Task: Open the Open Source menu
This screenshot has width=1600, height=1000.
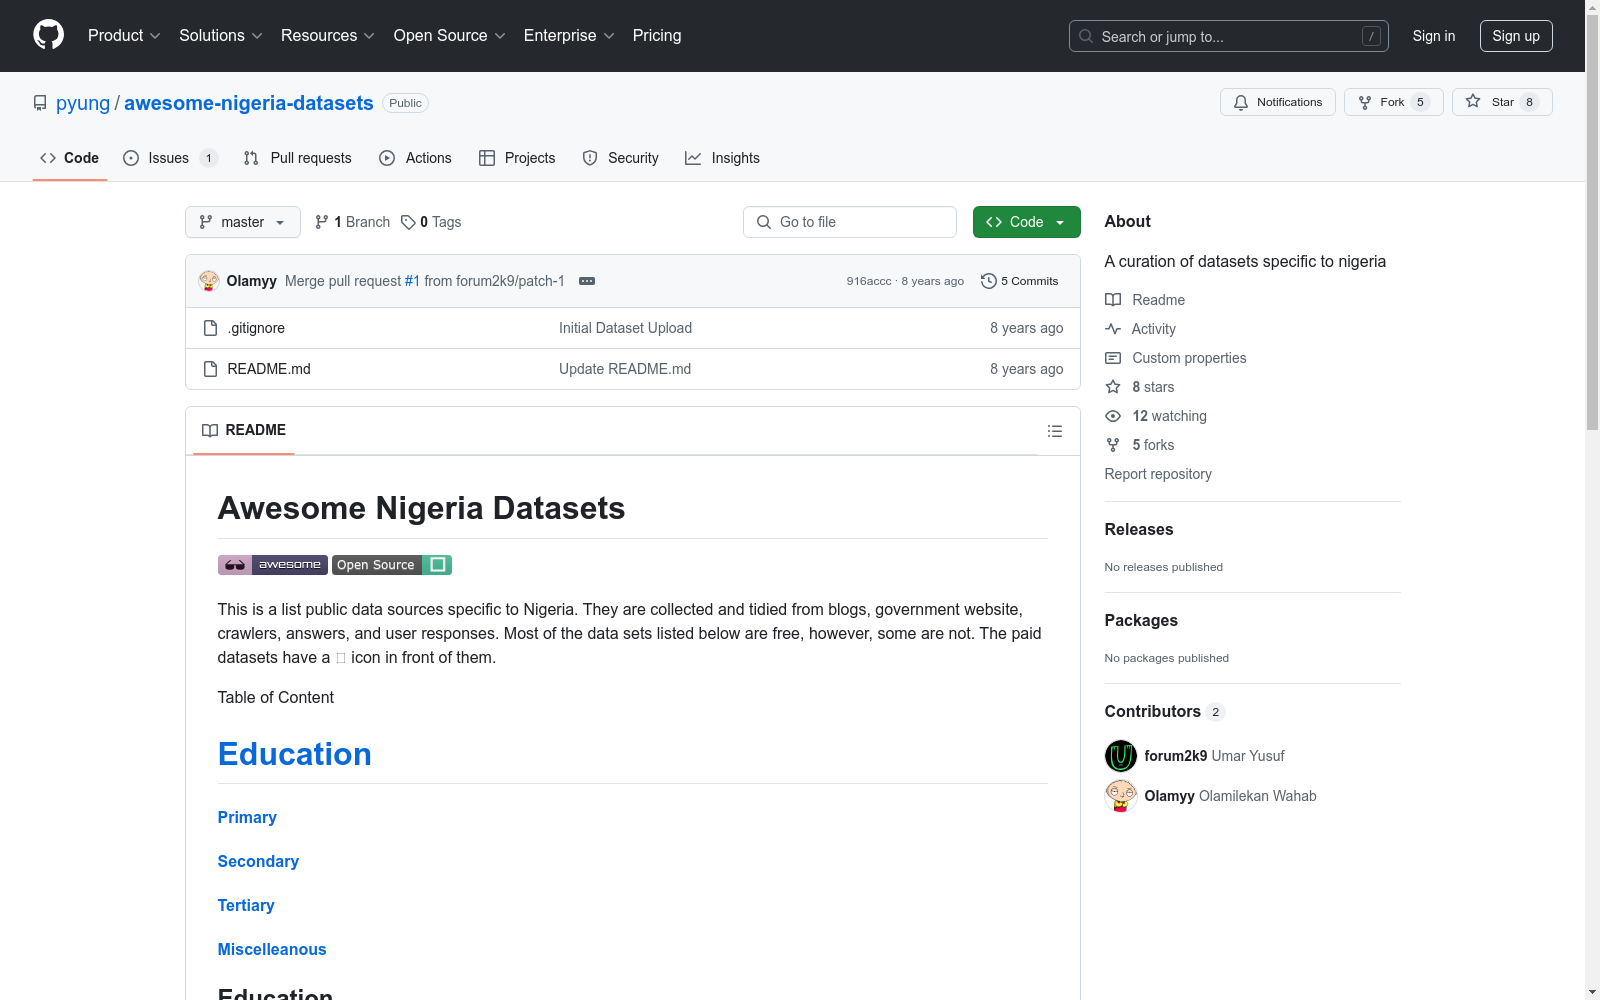Action: [450, 36]
